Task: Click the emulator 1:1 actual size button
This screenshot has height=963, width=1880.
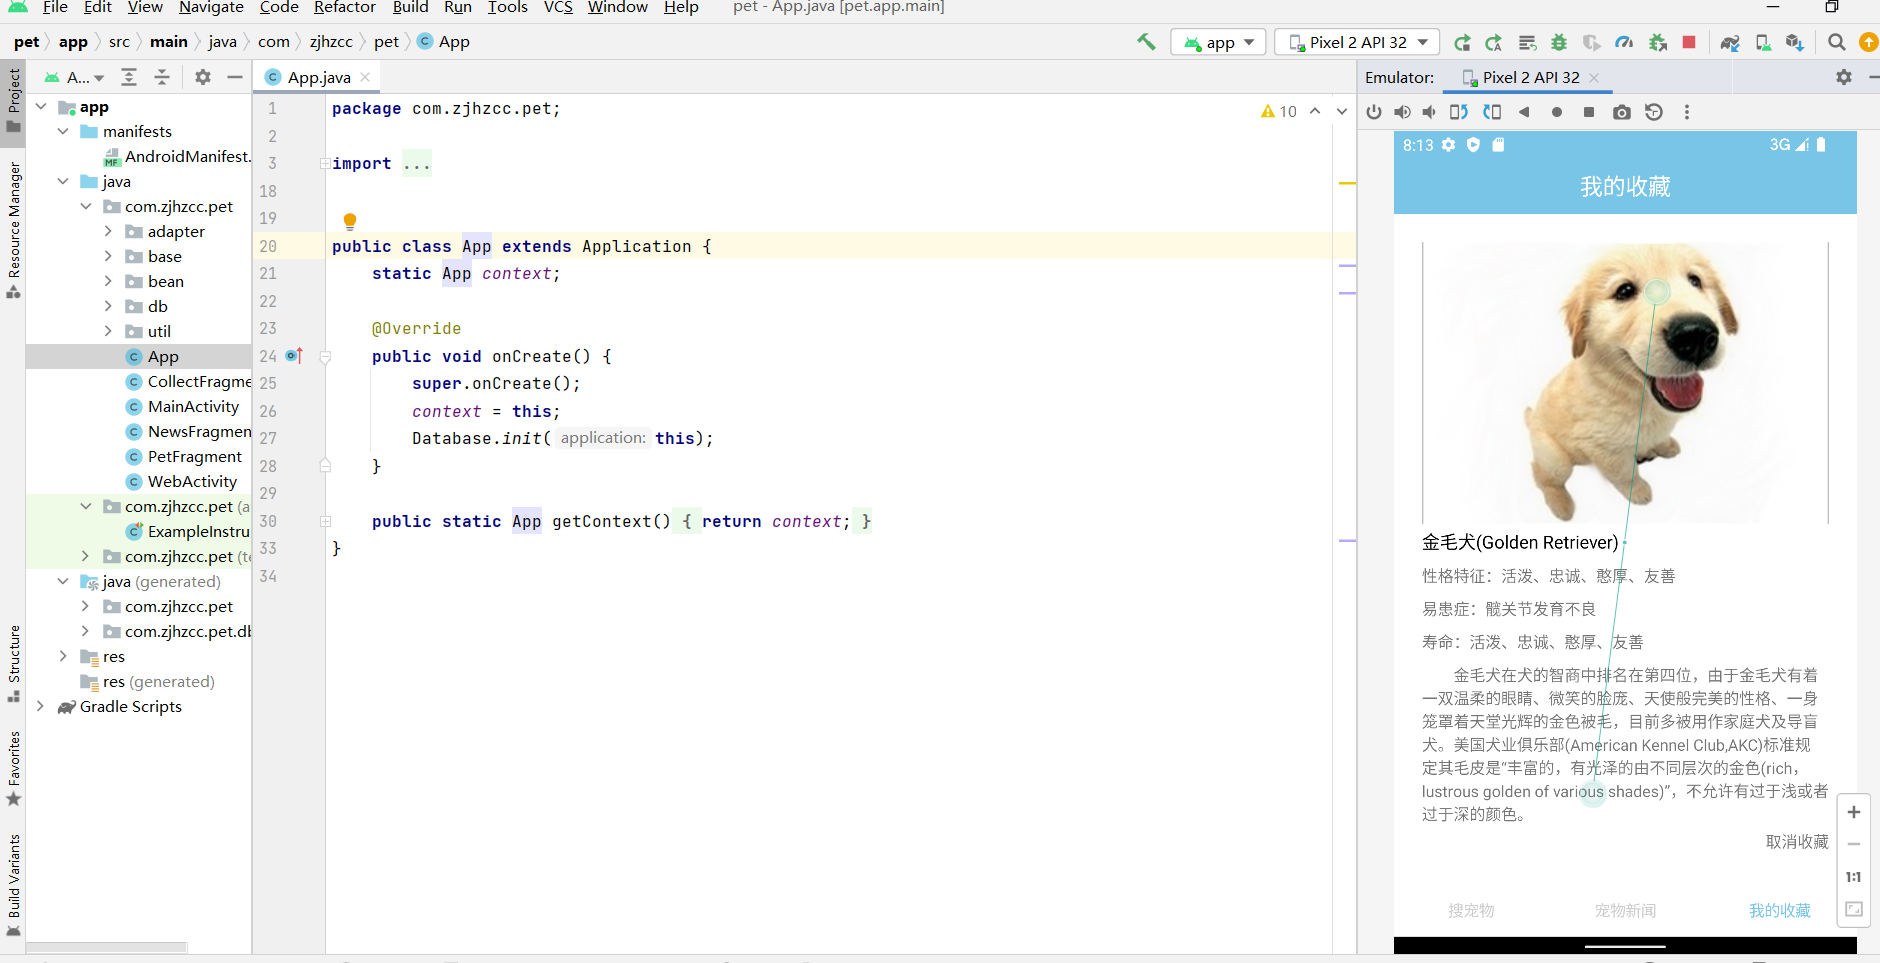Action: (1853, 877)
